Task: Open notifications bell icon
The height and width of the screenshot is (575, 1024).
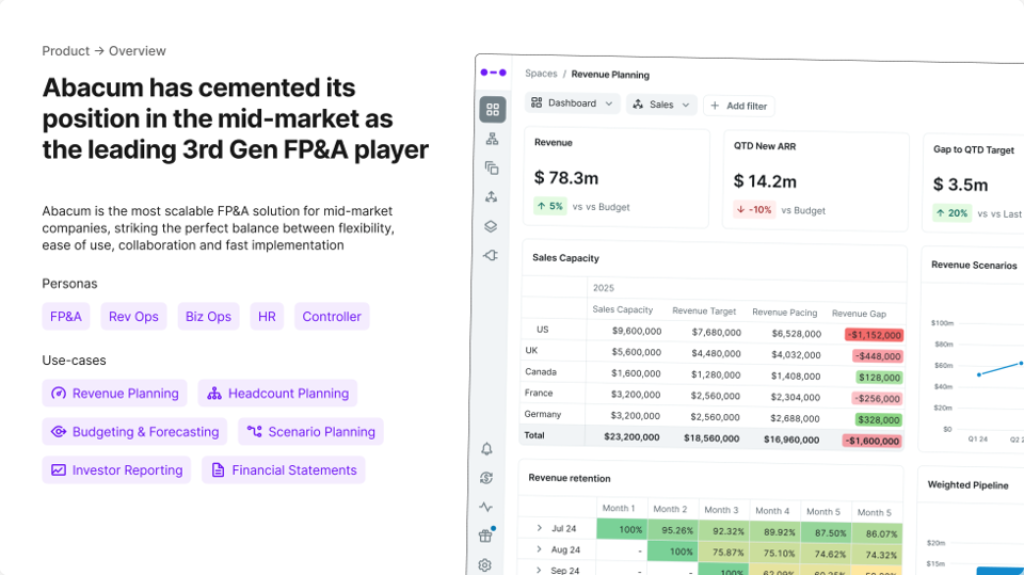Action: tap(487, 449)
